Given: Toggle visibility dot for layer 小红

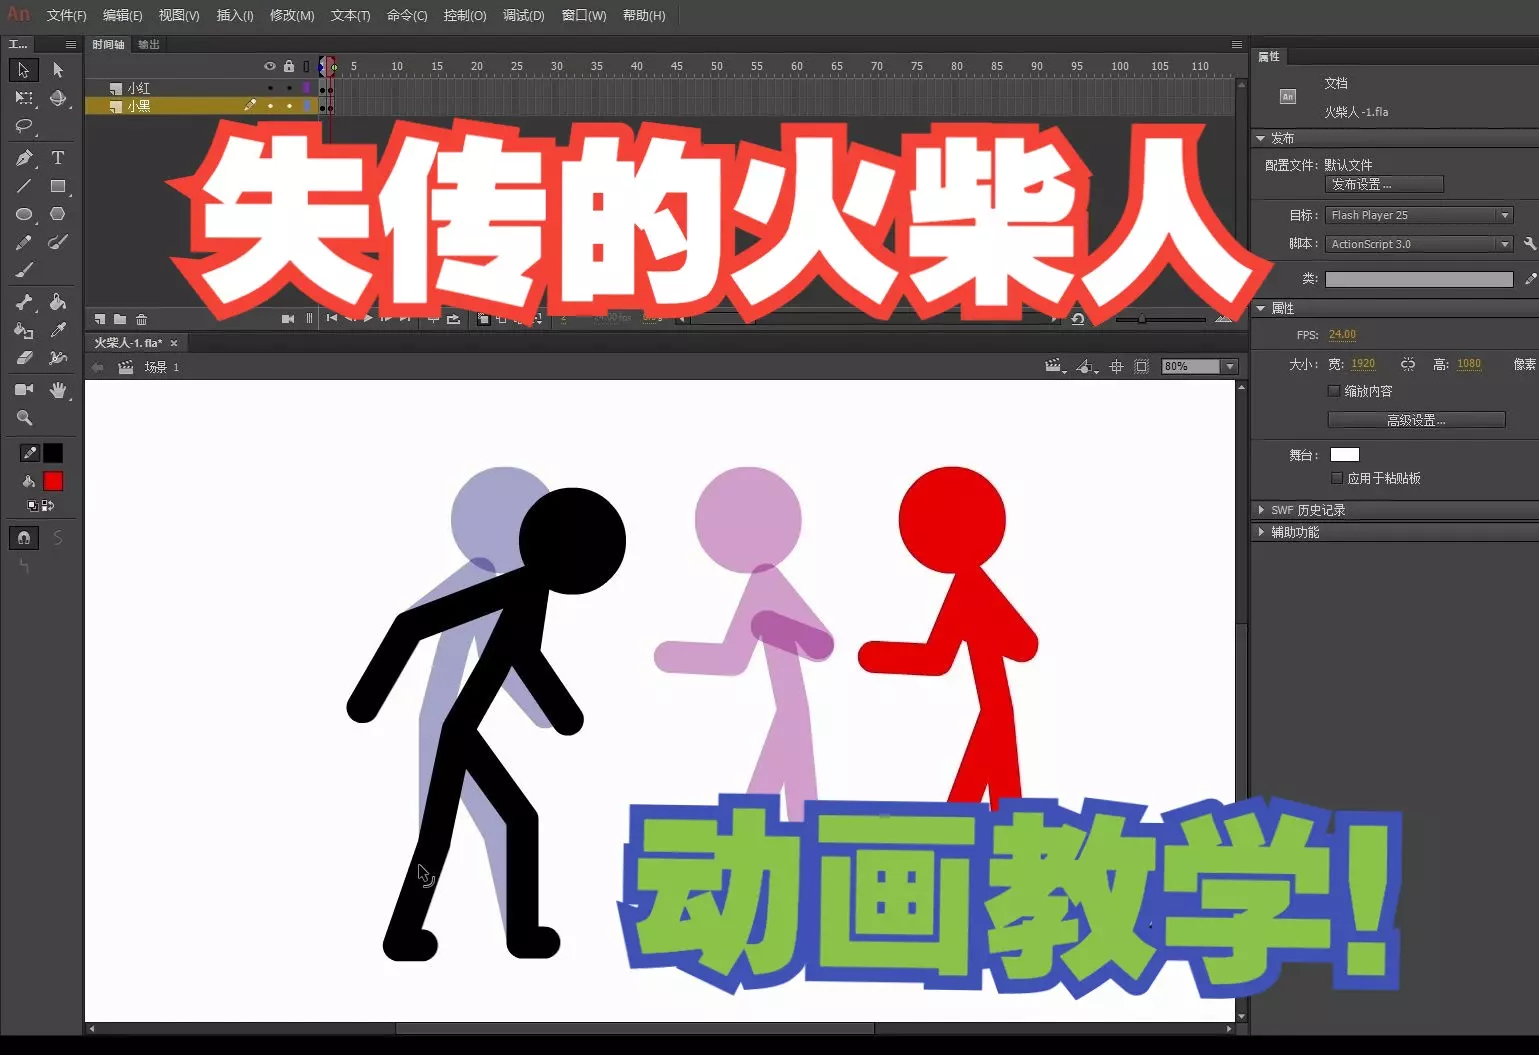Looking at the screenshot, I should 270,88.
